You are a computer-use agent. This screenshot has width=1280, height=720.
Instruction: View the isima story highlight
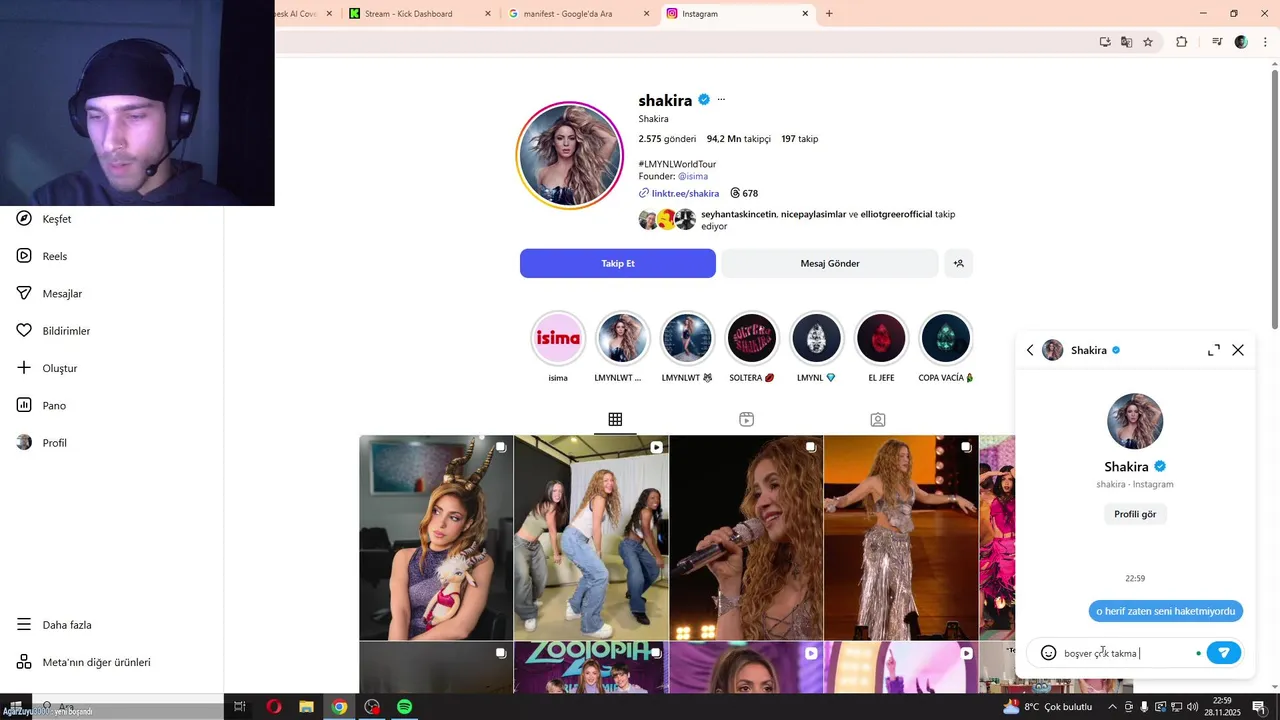pyautogui.click(x=558, y=339)
